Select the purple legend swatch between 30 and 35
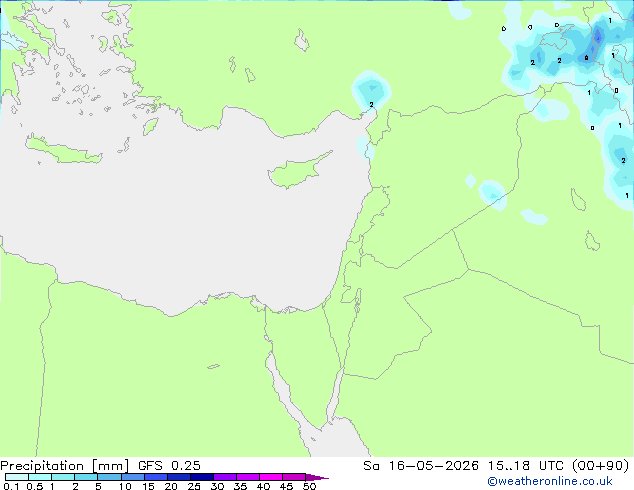634x490 pixels. coord(224,477)
